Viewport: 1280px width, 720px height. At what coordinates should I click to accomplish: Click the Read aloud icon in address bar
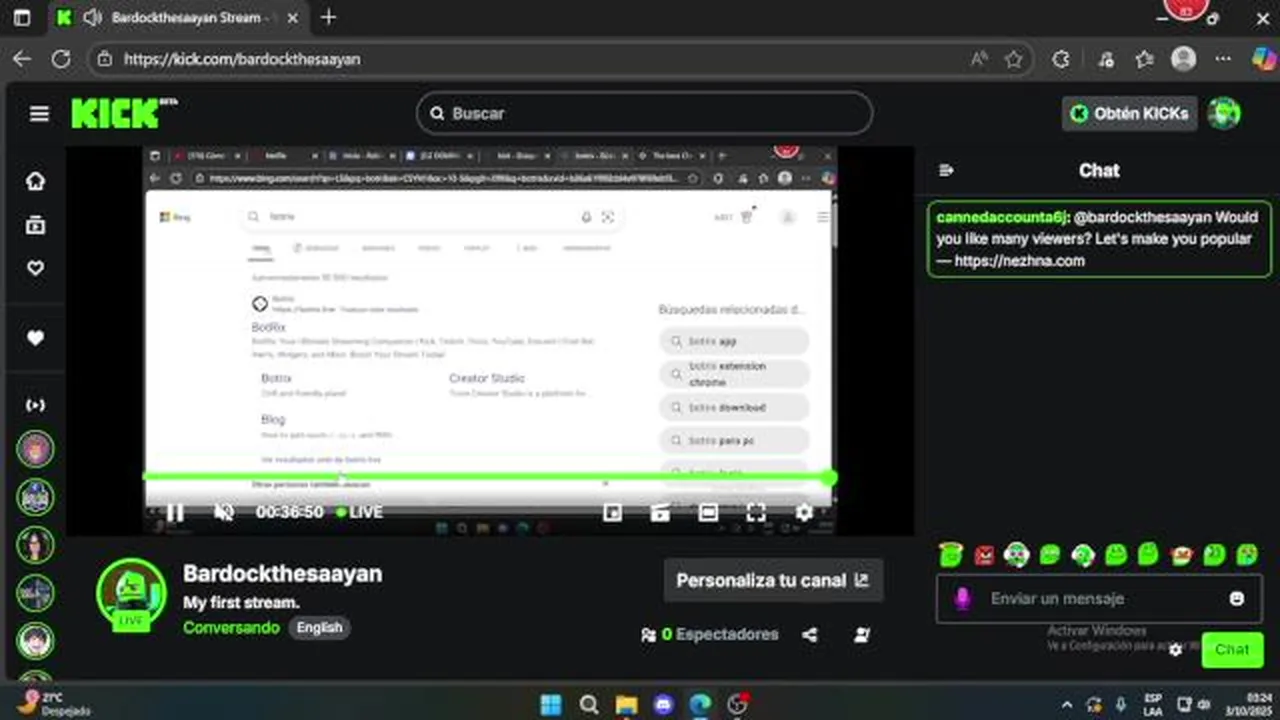tap(979, 59)
